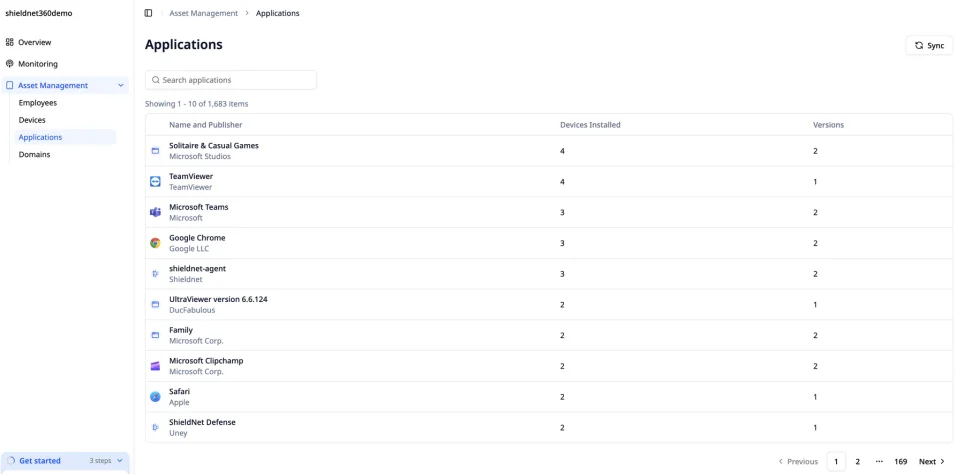964x474 pixels.
Task: Go to Domains in sidebar
Action: pyautogui.click(x=34, y=154)
